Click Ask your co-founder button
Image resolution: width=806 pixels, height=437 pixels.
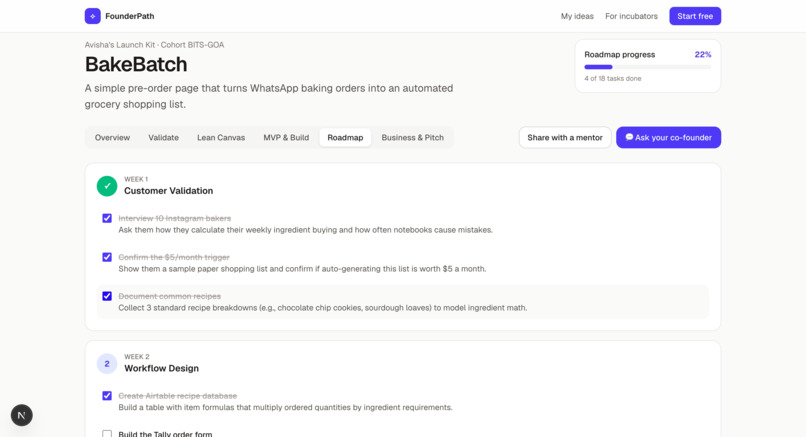tap(668, 137)
